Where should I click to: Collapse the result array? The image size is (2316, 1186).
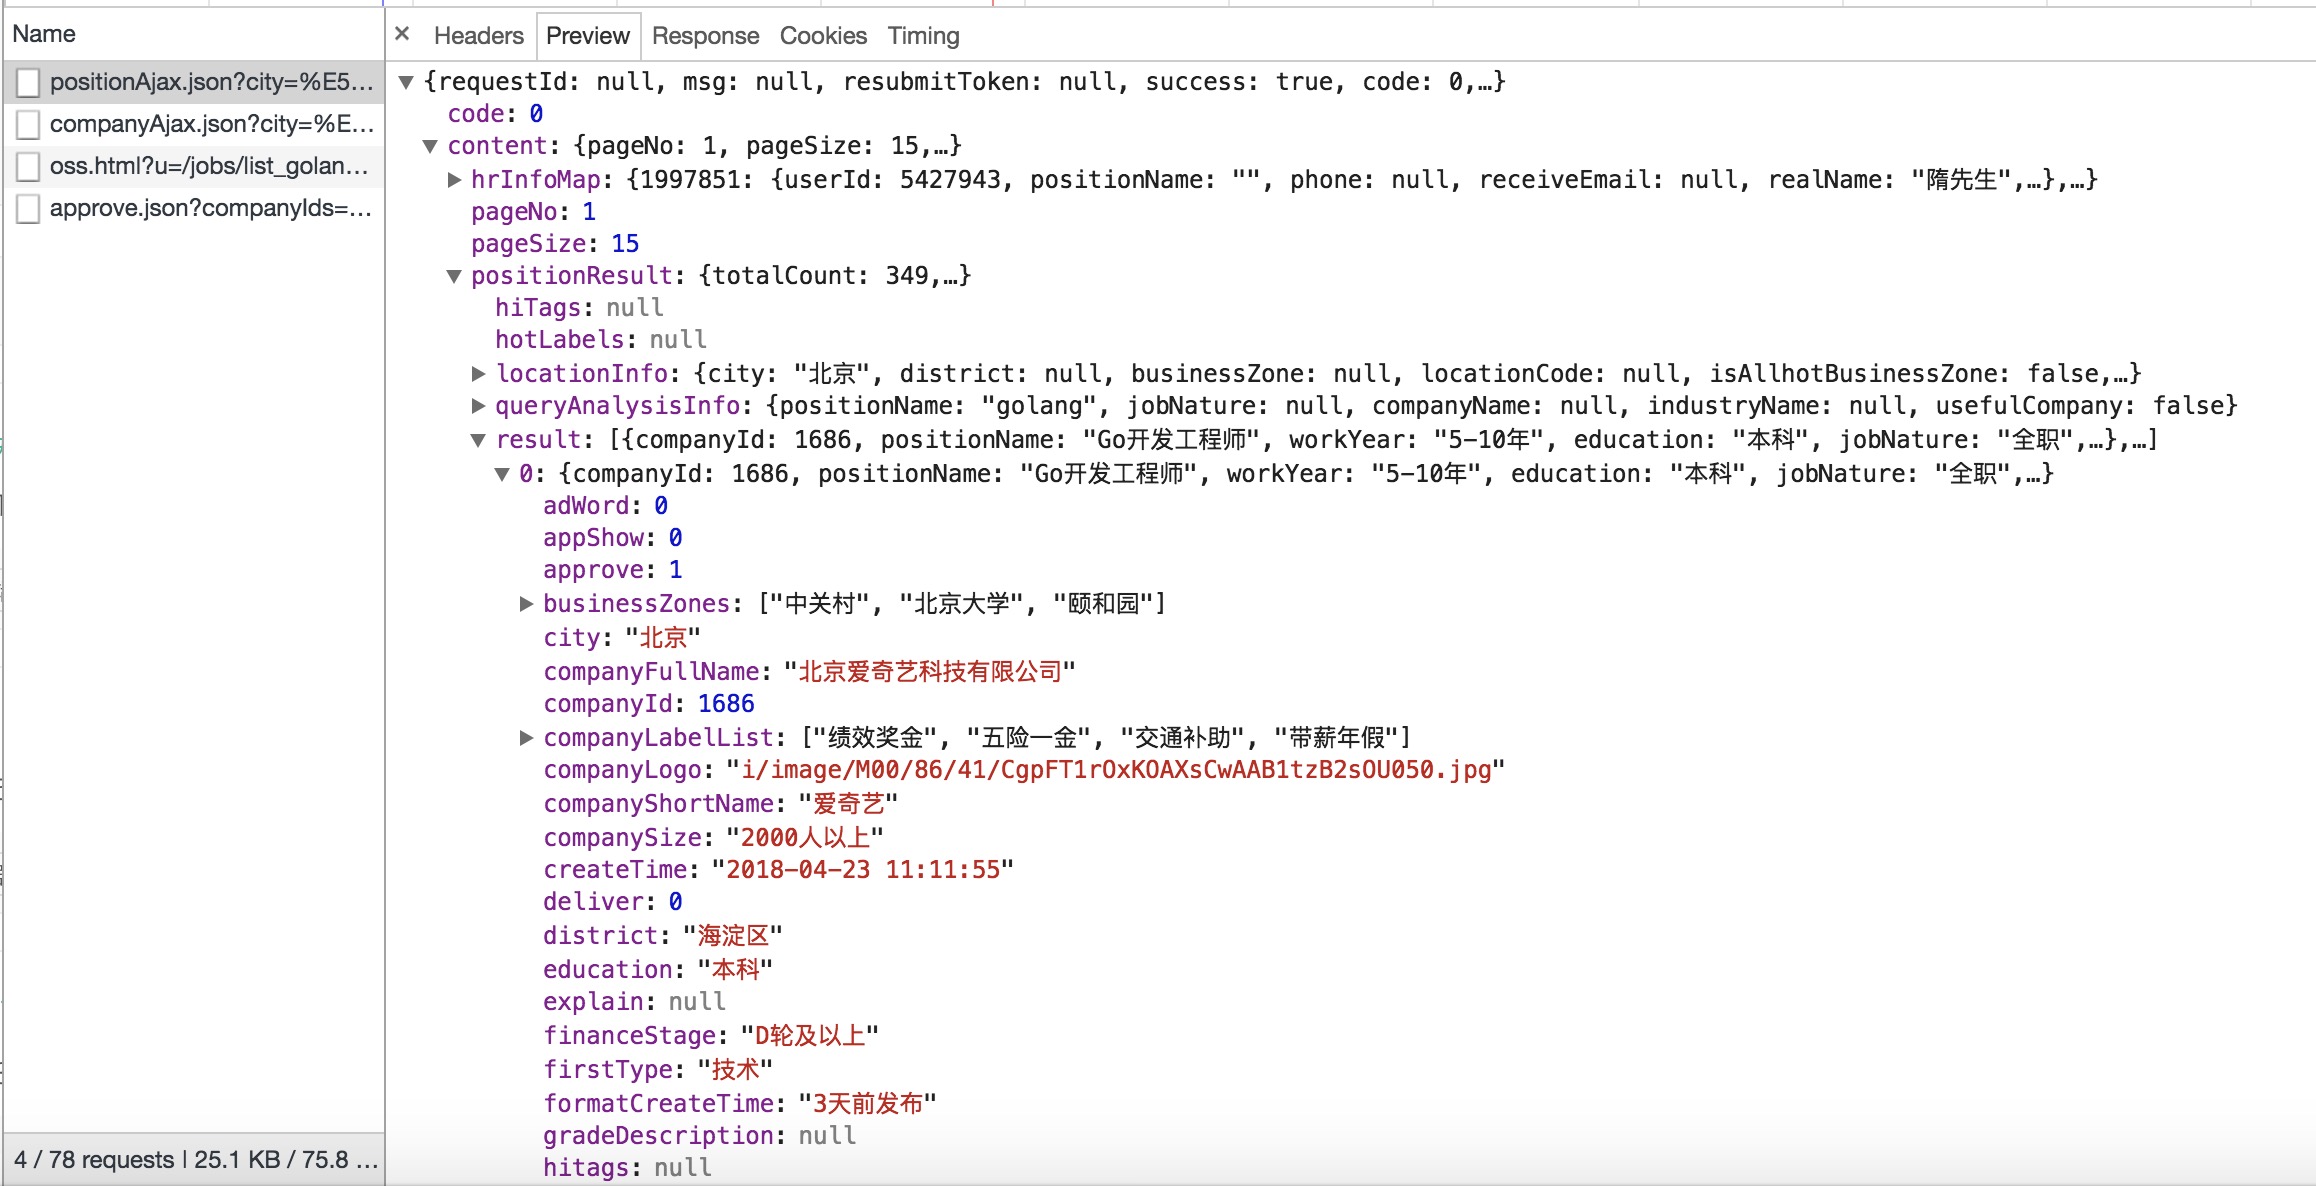pos(478,440)
